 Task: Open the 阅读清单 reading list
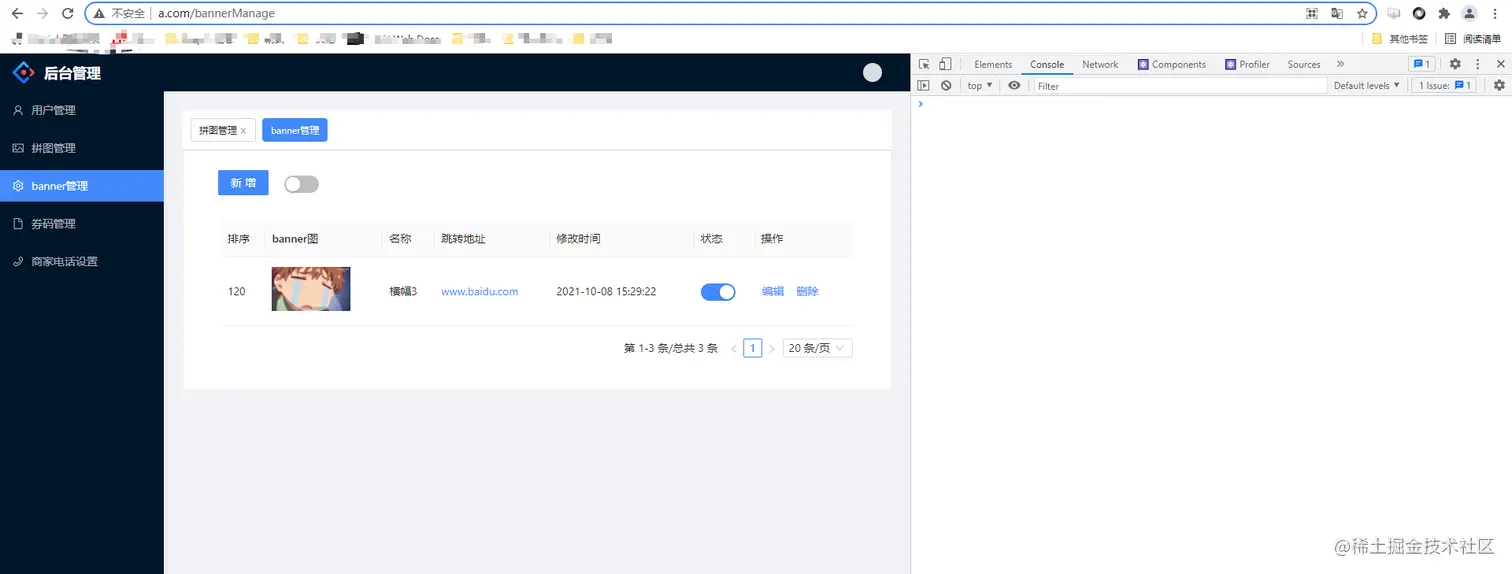1473,39
